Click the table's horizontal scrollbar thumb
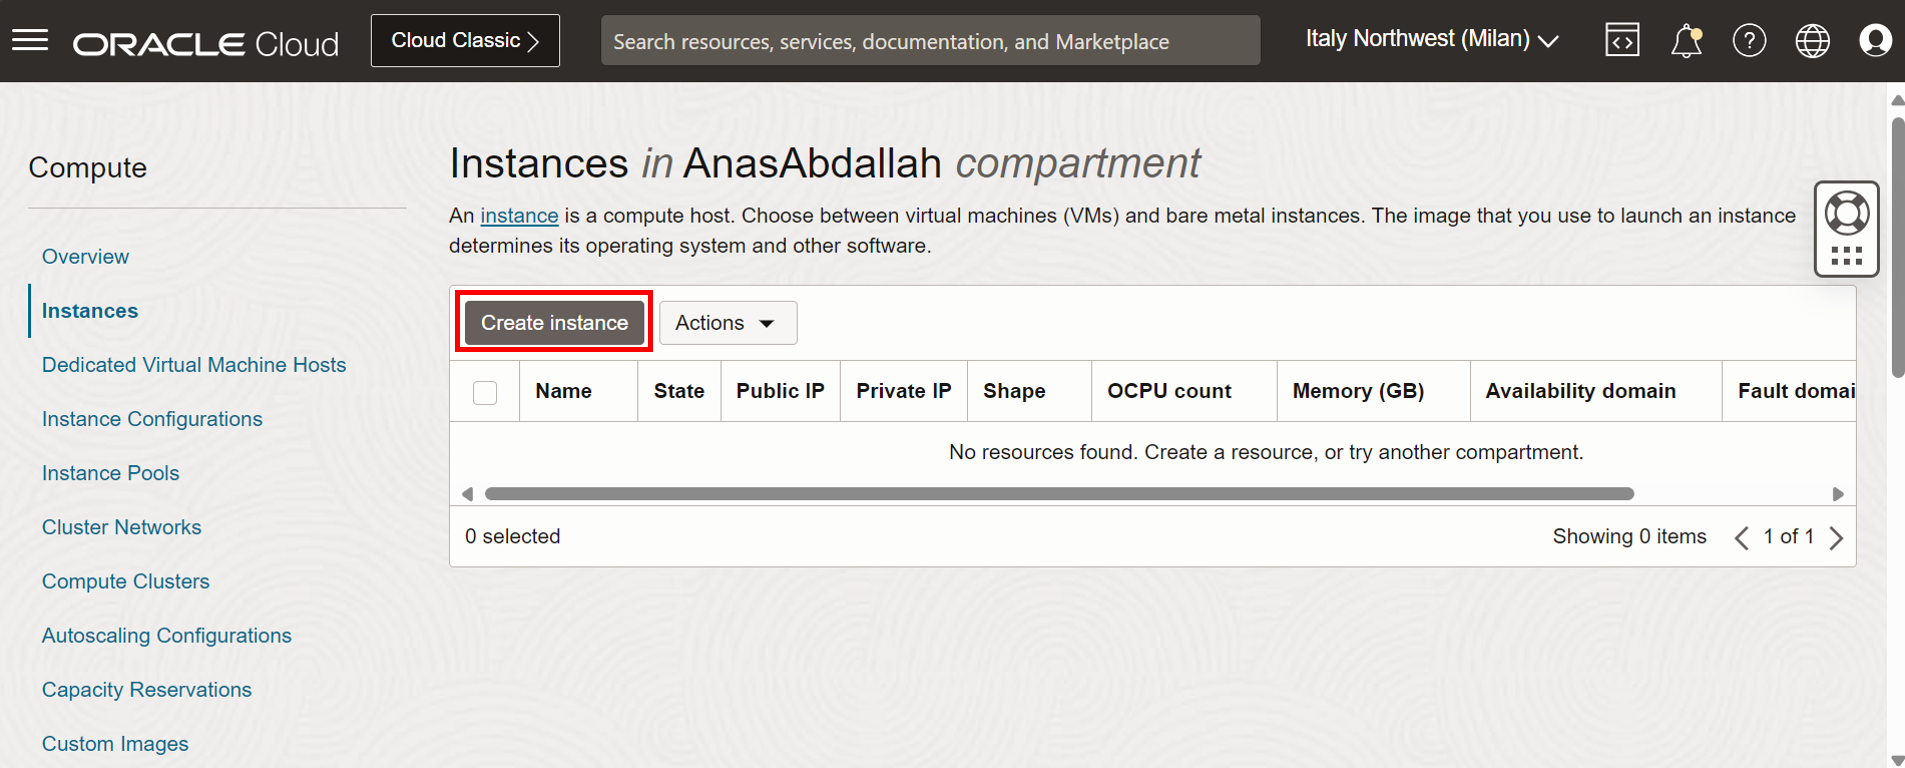 click(1059, 494)
